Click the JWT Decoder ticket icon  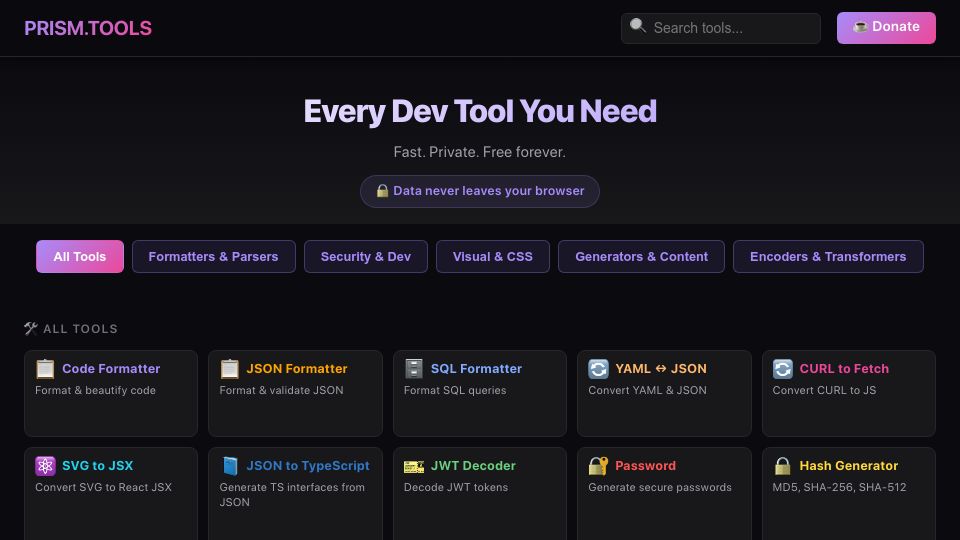[x=414, y=467]
